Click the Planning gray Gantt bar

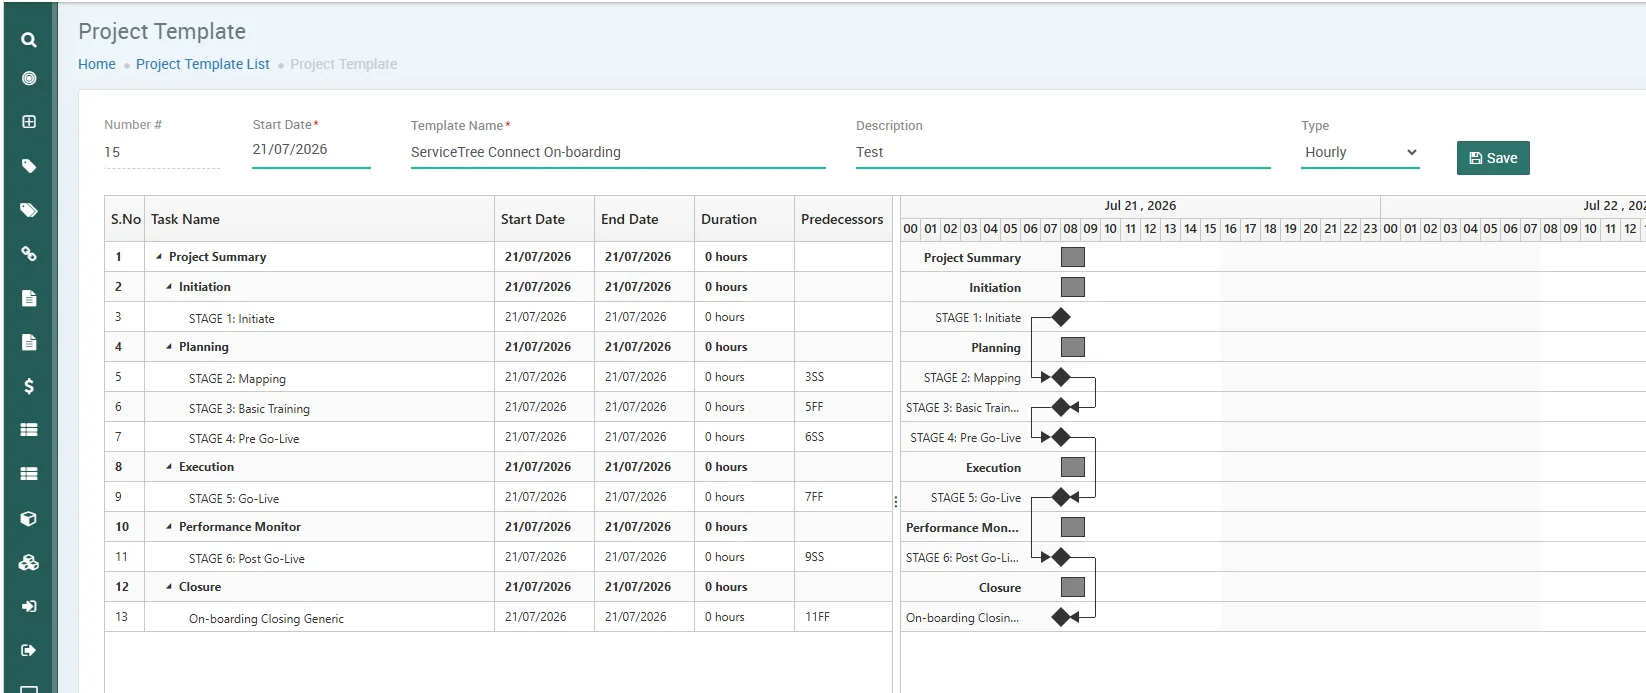[1073, 347]
